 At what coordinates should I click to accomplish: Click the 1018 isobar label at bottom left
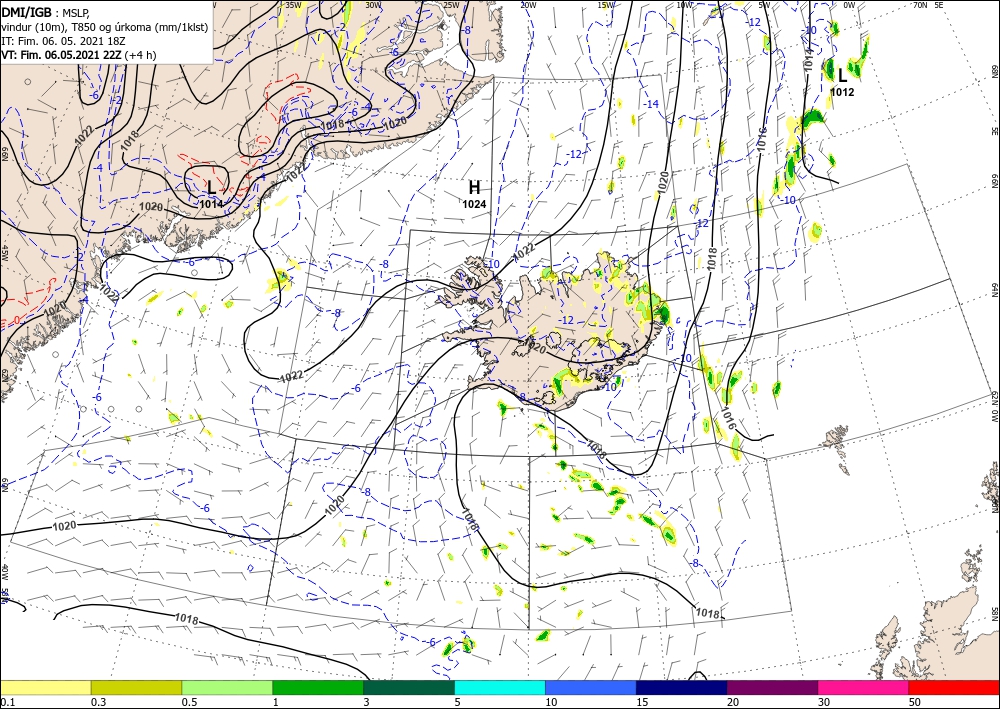[186, 619]
